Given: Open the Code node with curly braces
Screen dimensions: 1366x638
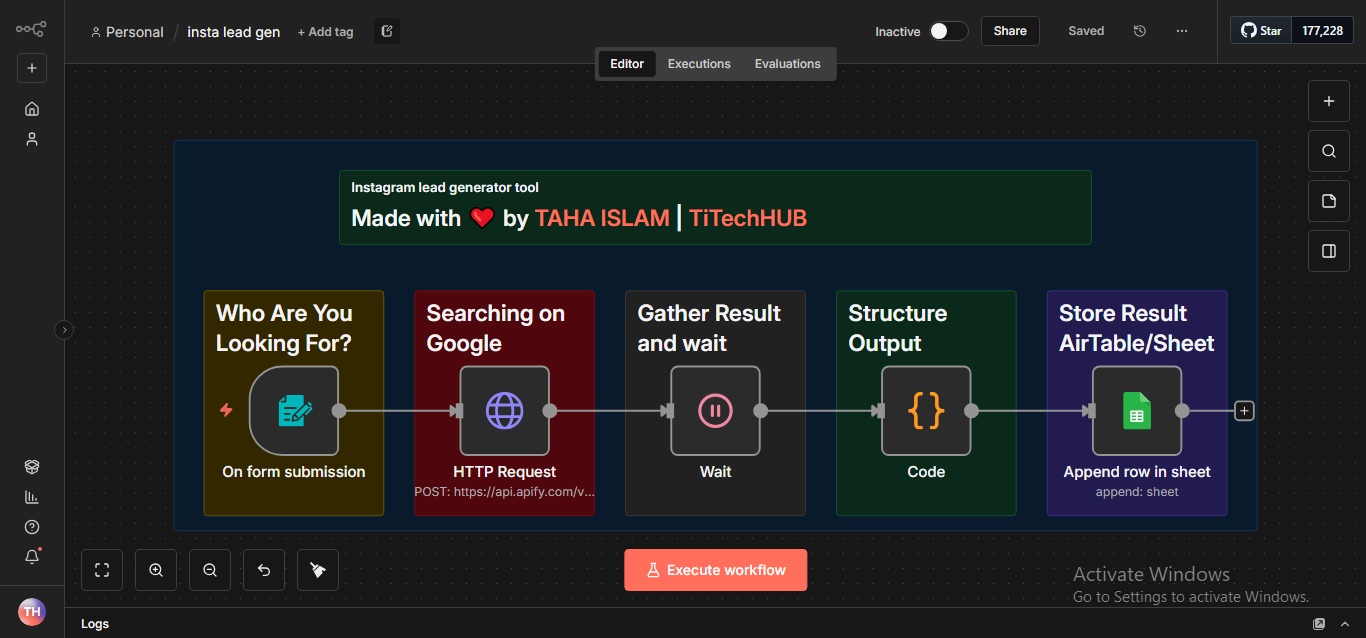Looking at the screenshot, I should (x=926, y=411).
